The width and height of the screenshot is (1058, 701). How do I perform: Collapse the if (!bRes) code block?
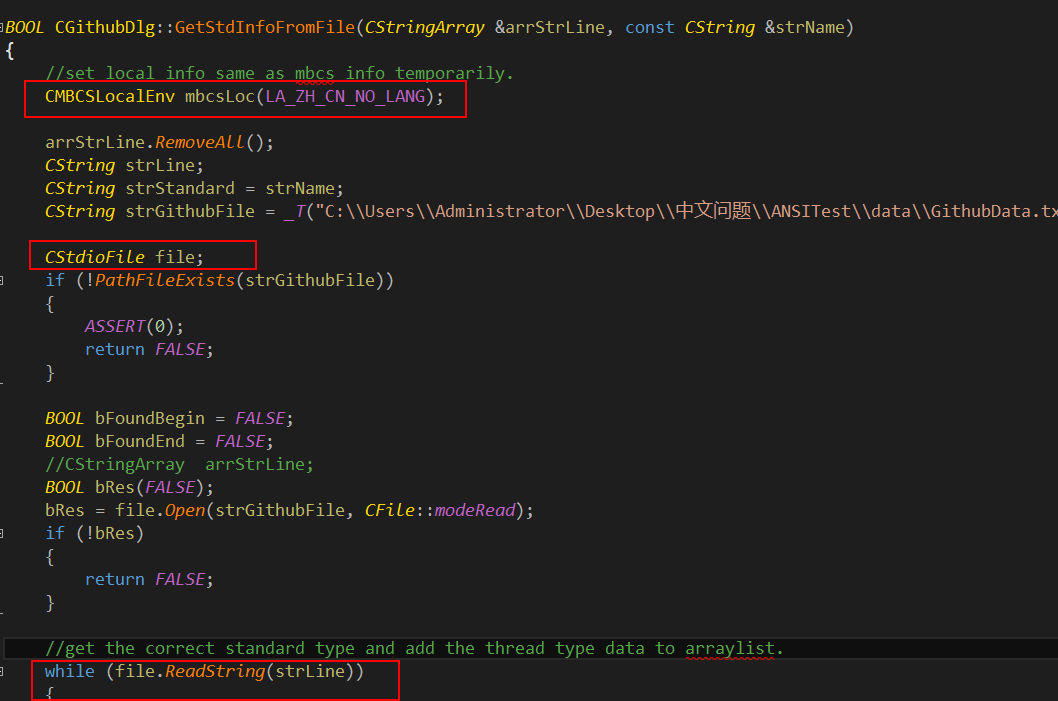tap(3, 534)
